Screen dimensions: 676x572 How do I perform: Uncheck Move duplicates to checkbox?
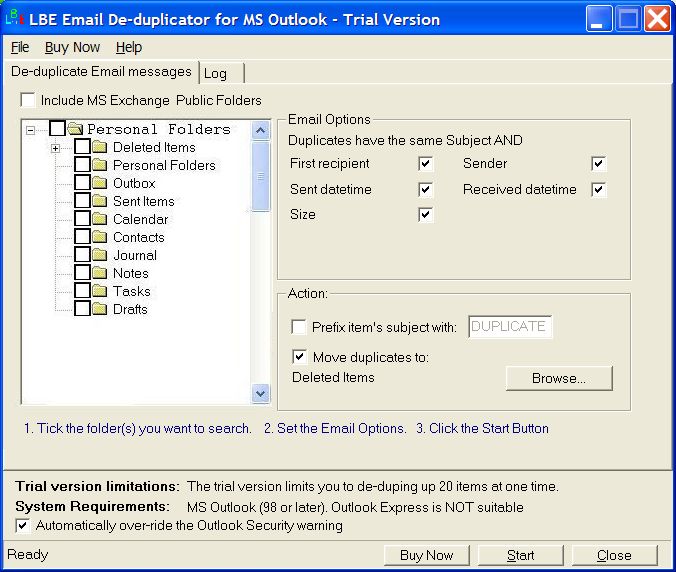(300, 357)
